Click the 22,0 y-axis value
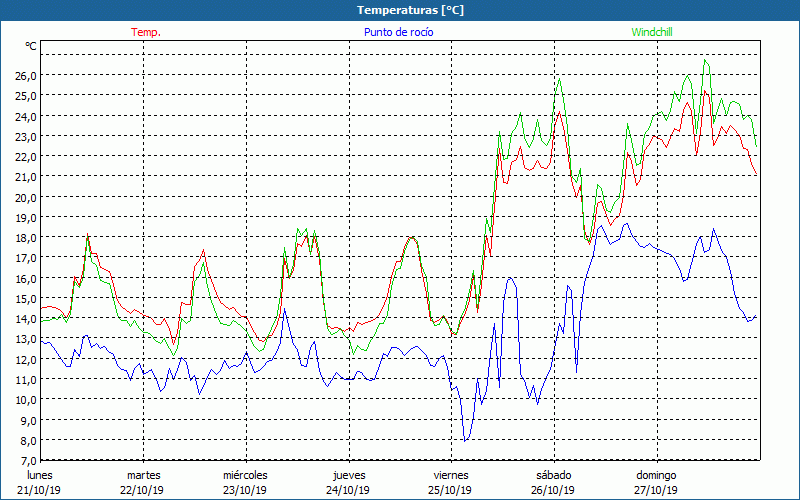 (26, 157)
